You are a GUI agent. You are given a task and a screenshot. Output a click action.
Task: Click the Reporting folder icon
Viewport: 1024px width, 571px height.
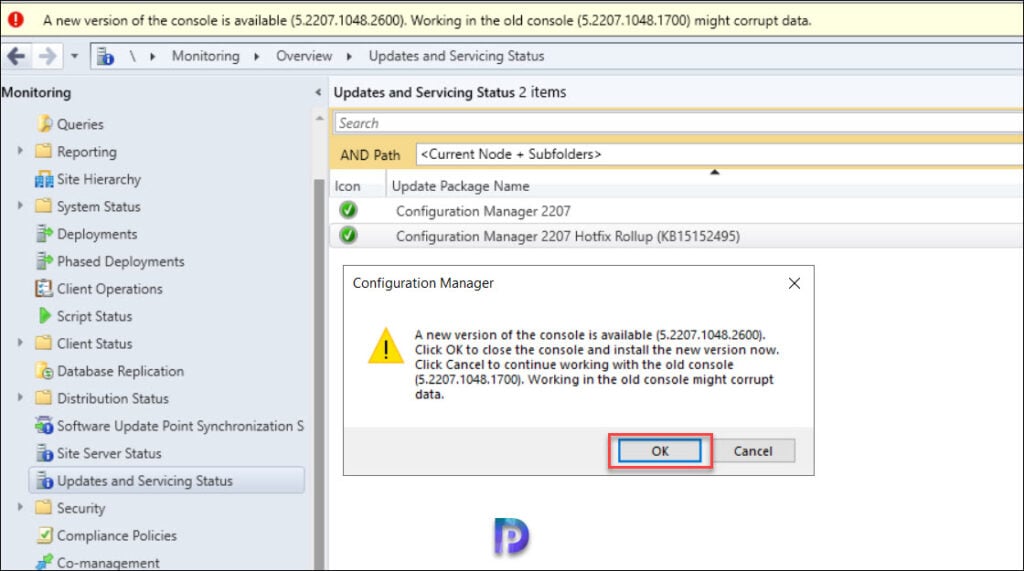[44, 151]
